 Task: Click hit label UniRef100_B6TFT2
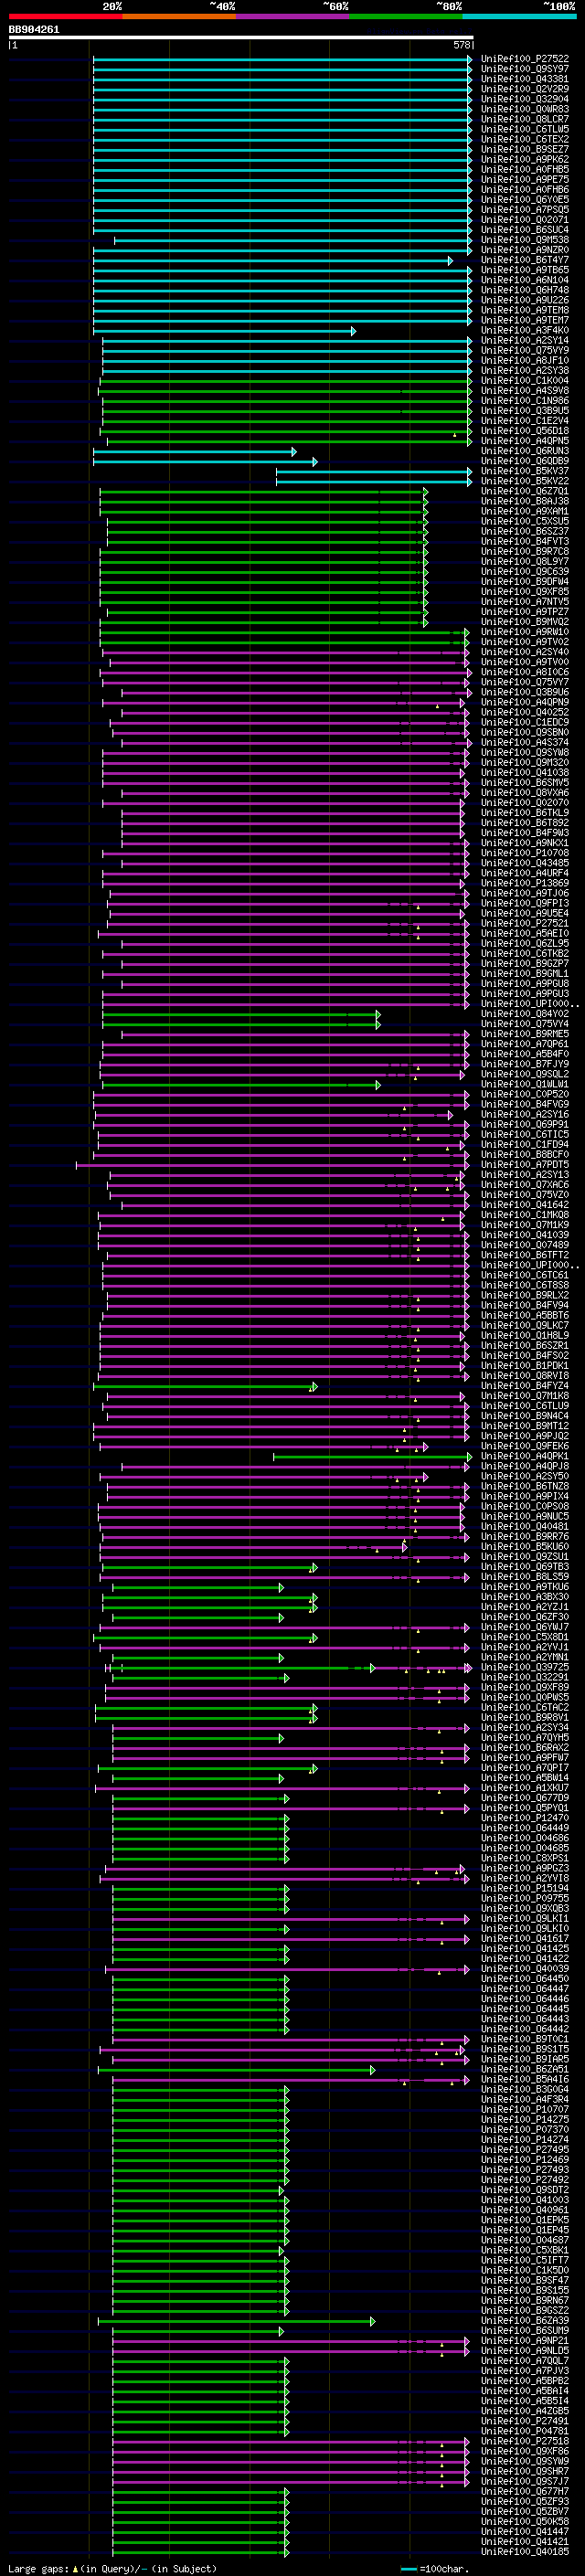tap(525, 1255)
